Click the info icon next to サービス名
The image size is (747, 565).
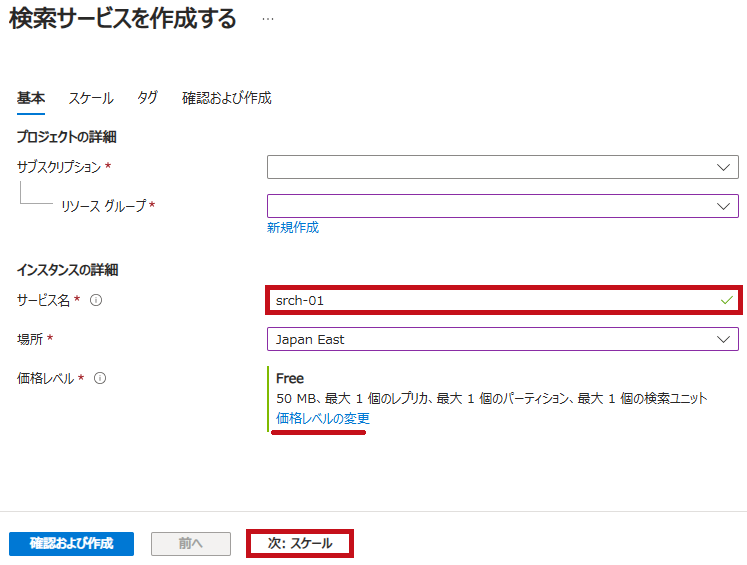click(96, 300)
